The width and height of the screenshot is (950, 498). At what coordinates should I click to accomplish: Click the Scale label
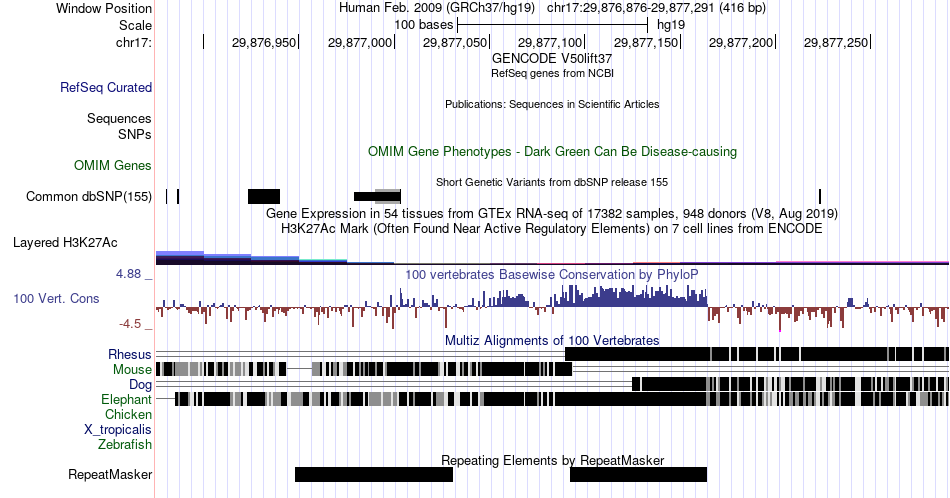coord(135,25)
